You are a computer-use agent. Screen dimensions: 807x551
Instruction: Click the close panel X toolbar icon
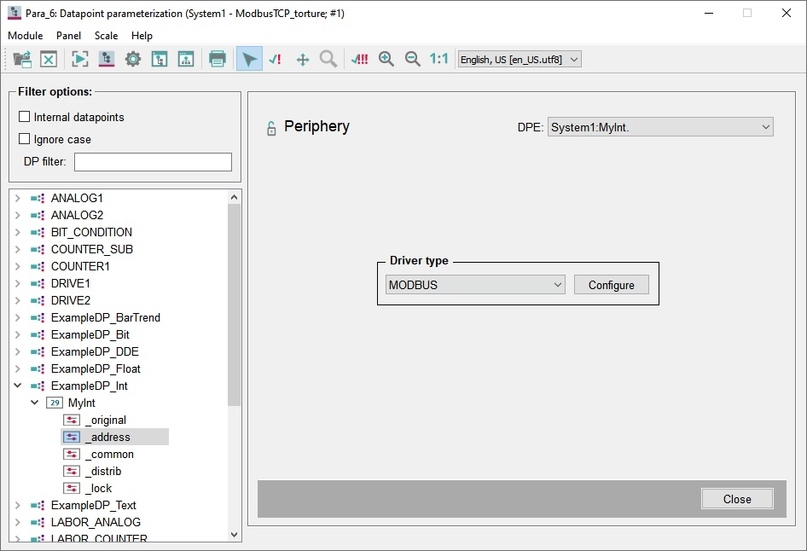pyautogui.click(x=48, y=59)
